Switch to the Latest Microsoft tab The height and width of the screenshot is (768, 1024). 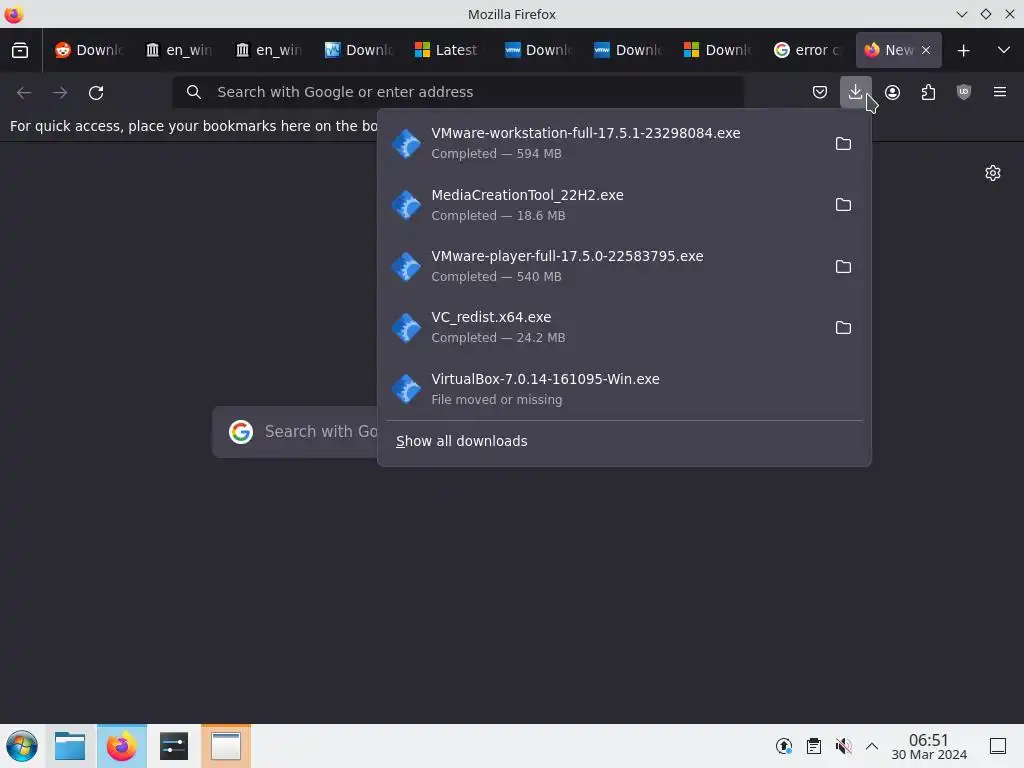tap(448, 50)
